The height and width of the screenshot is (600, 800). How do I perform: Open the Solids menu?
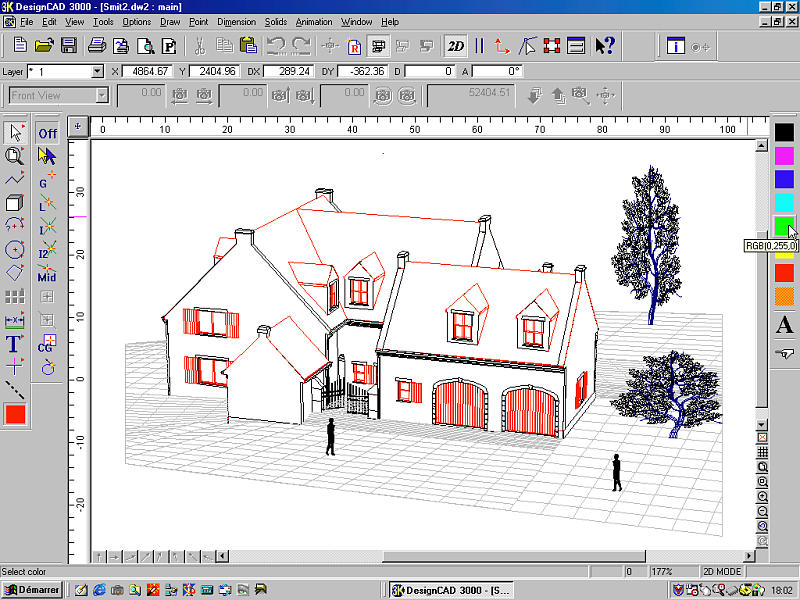tap(275, 21)
